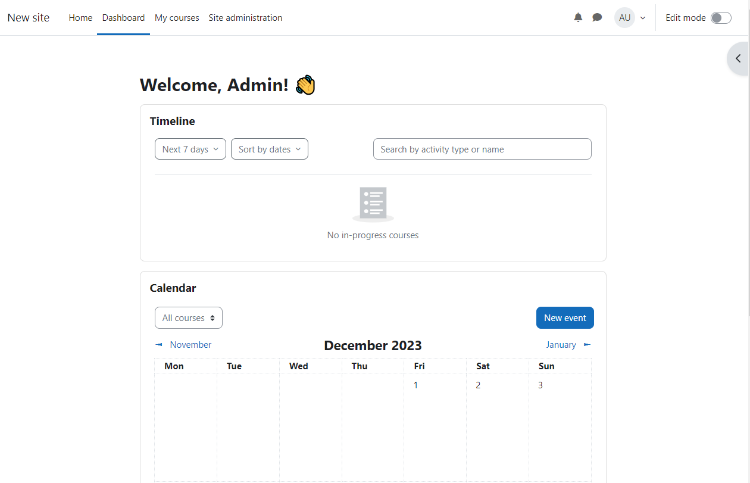This screenshot has height=483, width=750.
Task: Open user menu dropdown arrow
Action: pos(642,18)
